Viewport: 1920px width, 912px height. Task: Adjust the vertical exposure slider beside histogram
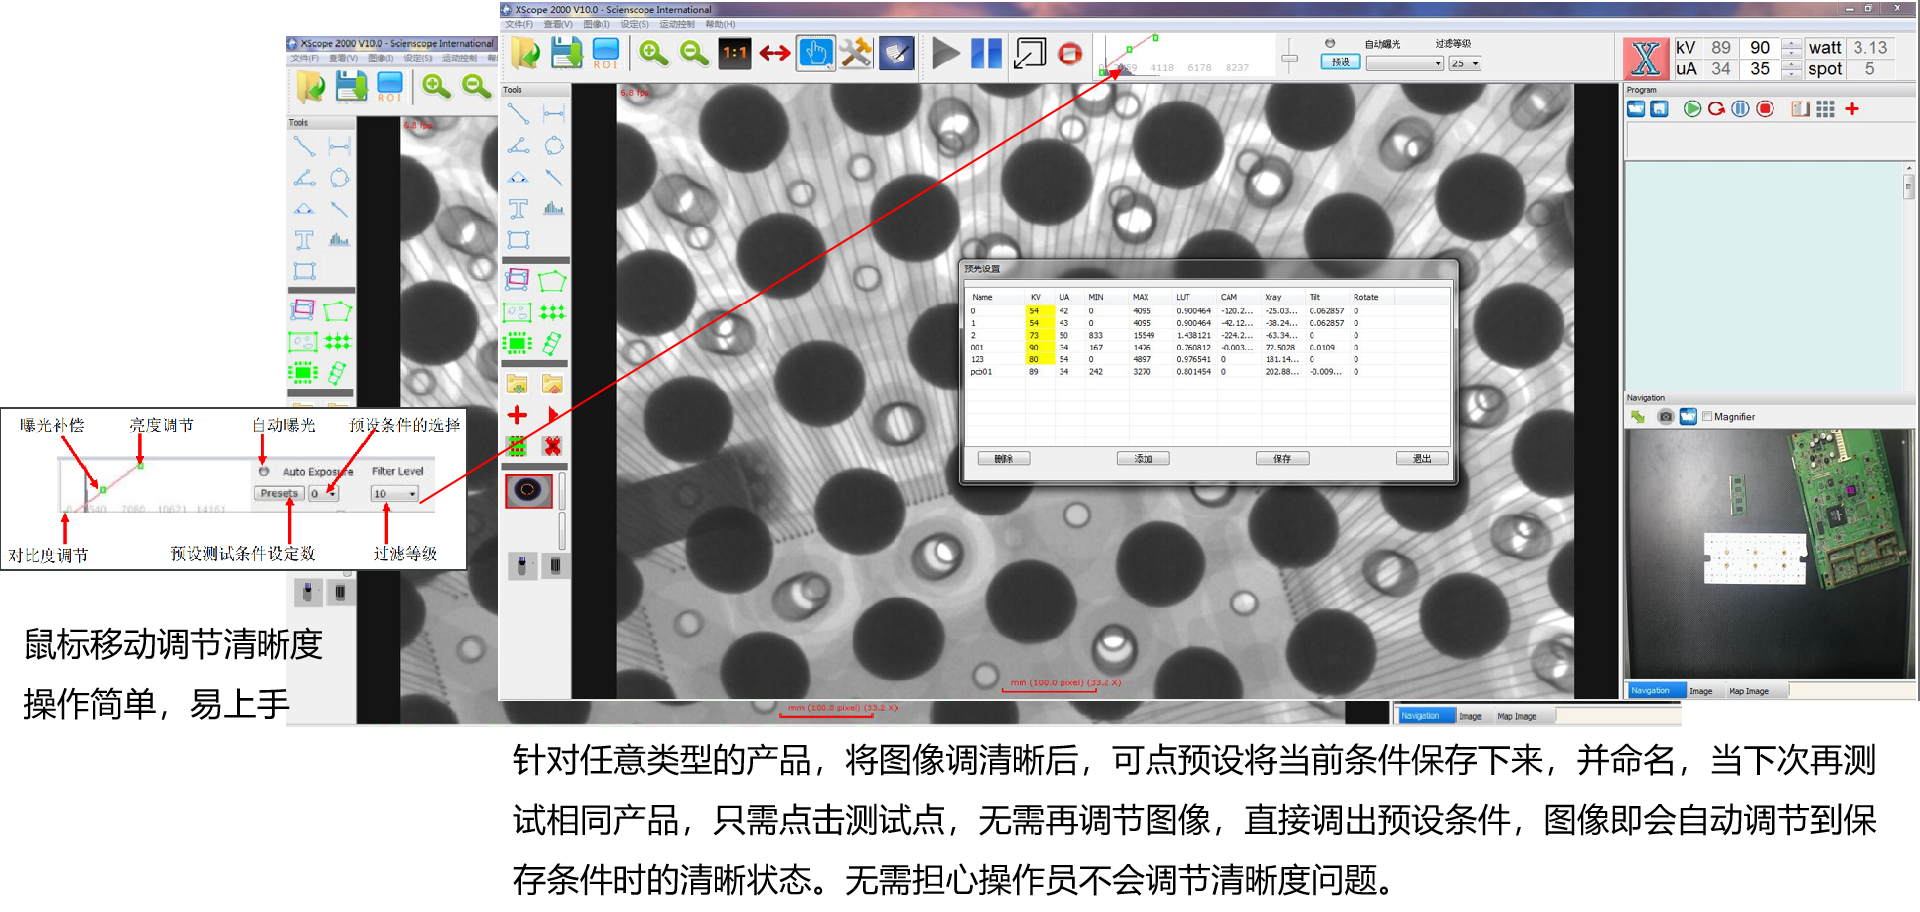(x=1290, y=57)
